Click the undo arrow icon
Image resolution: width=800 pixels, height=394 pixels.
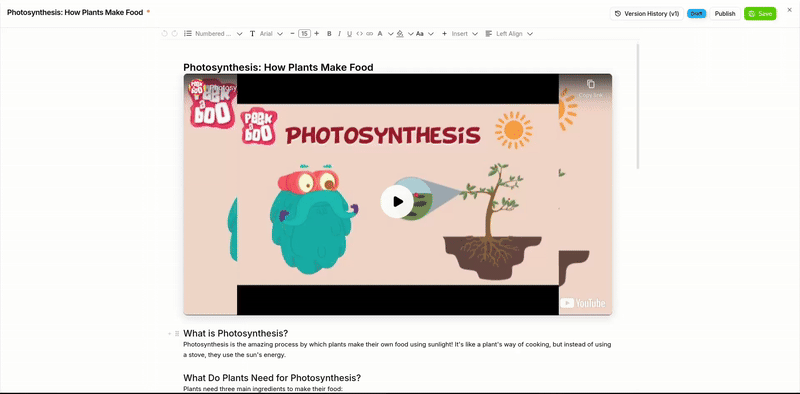pyautogui.click(x=164, y=34)
